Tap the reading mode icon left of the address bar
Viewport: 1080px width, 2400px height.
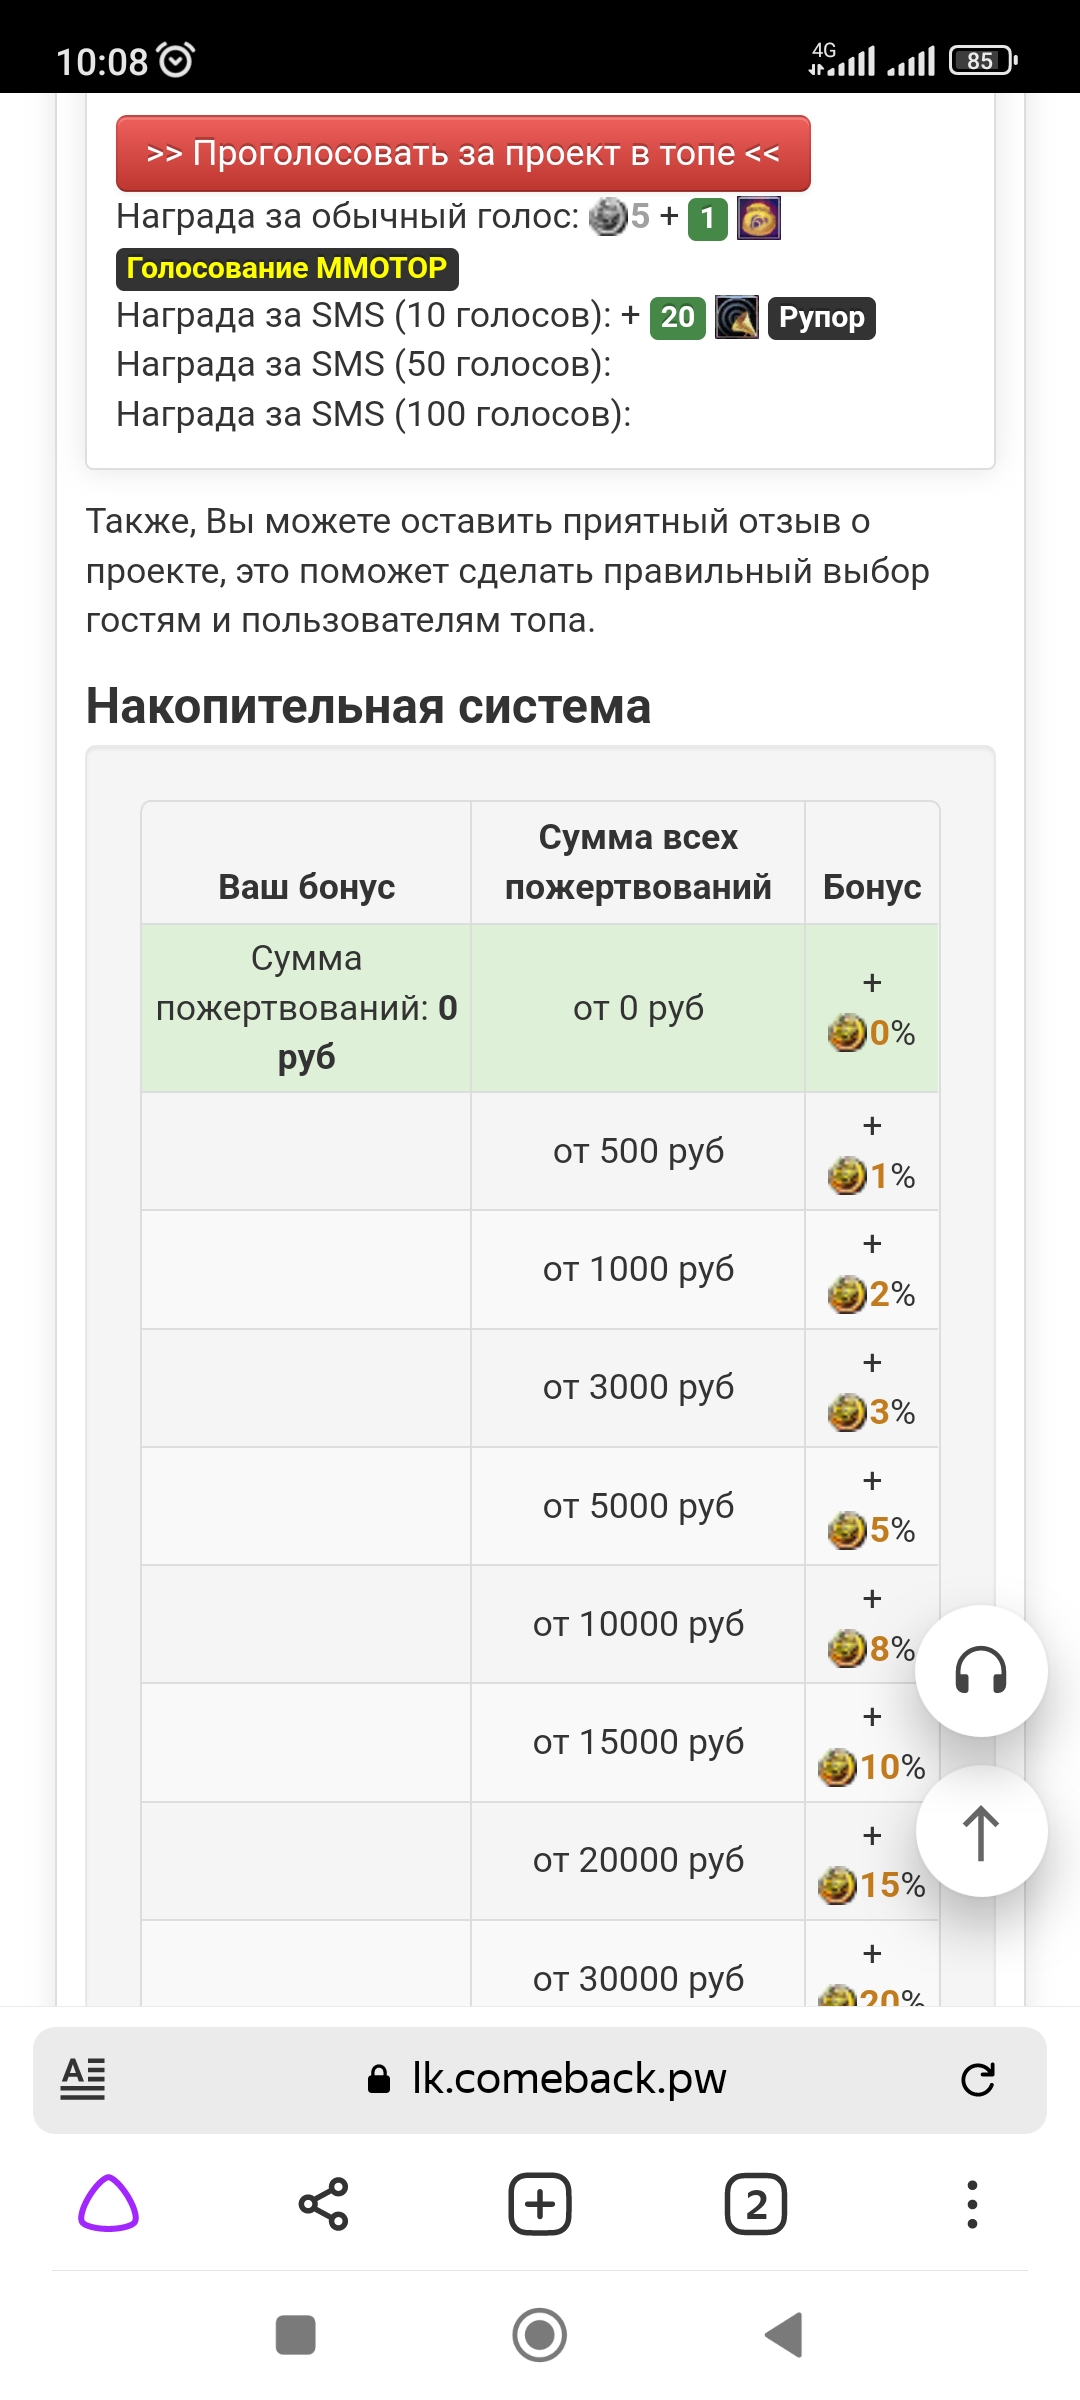(x=84, y=2078)
